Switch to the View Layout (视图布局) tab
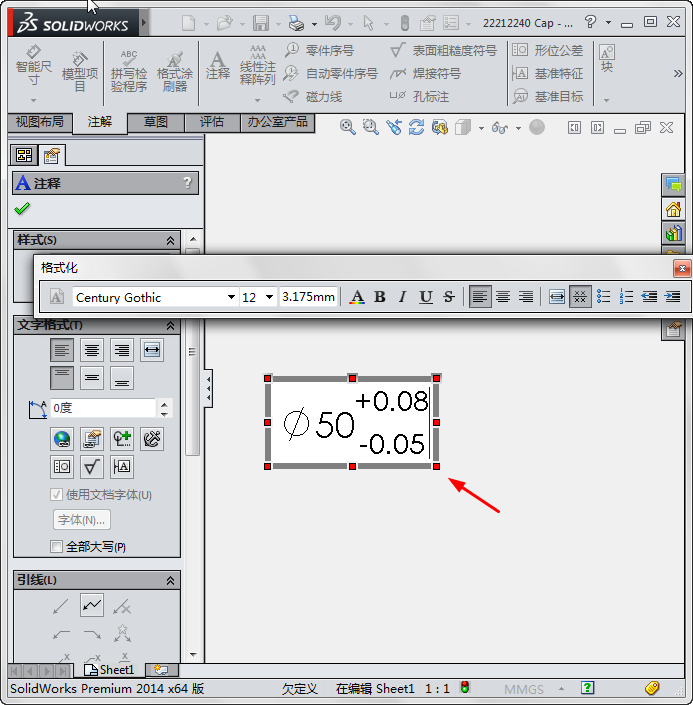Viewport: 693px width, 705px height. 40,122
